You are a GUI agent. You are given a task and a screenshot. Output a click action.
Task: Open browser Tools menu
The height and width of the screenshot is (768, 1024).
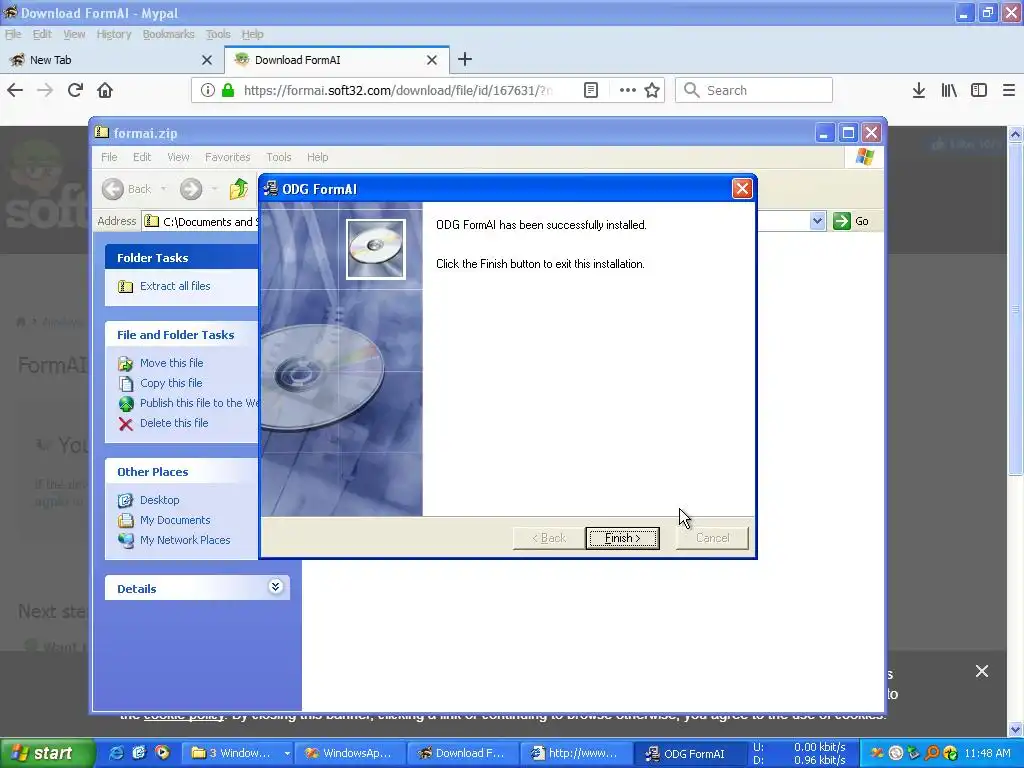coord(218,34)
